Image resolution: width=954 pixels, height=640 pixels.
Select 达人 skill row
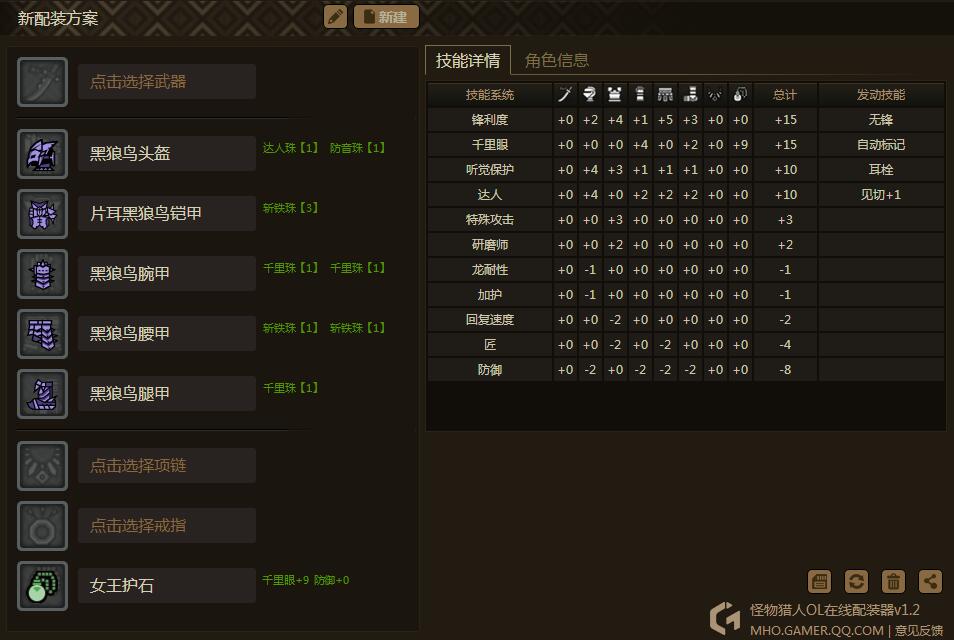point(686,195)
